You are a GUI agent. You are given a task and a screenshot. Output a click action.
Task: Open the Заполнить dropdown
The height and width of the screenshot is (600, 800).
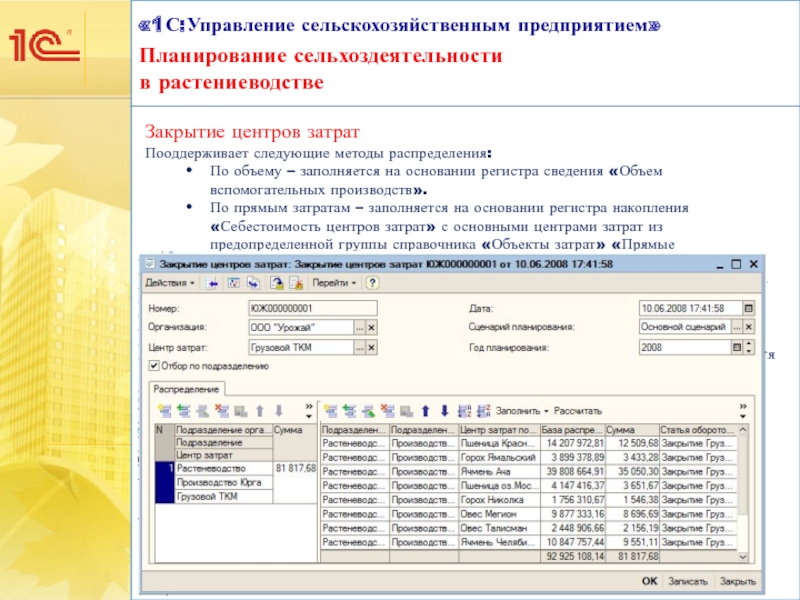pos(521,411)
